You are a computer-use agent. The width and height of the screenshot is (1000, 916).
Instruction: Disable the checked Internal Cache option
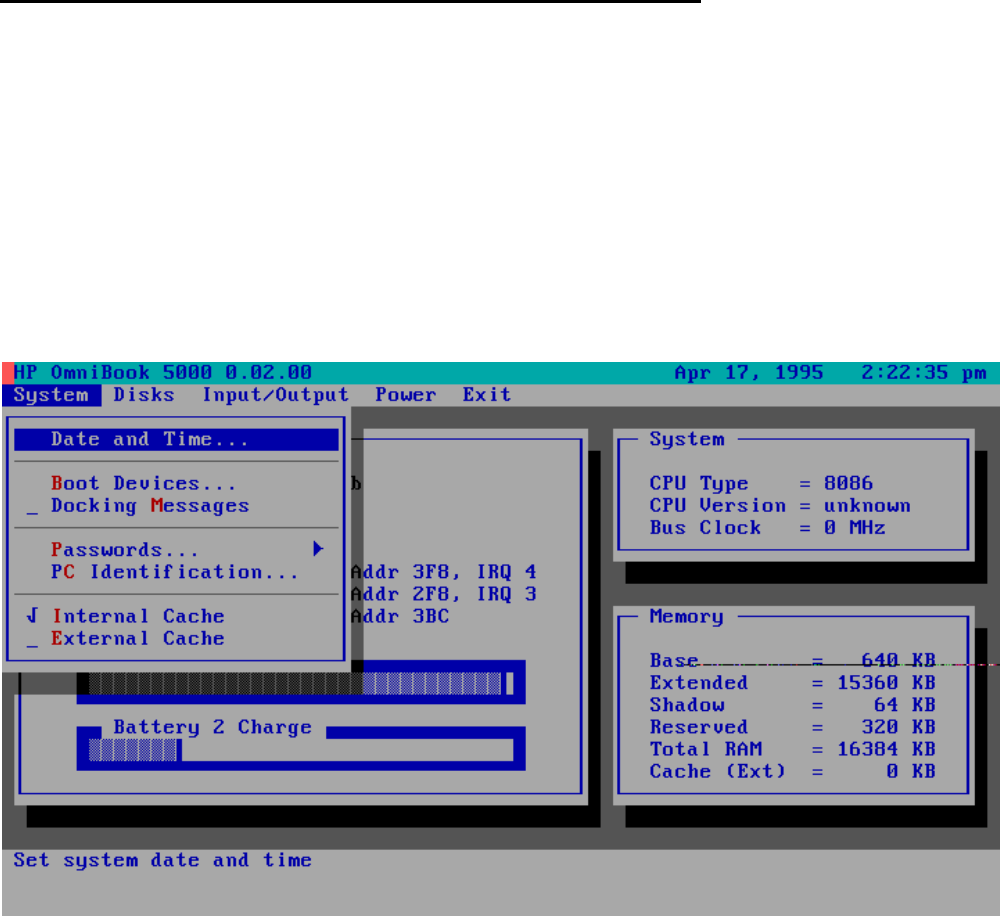click(176, 616)
